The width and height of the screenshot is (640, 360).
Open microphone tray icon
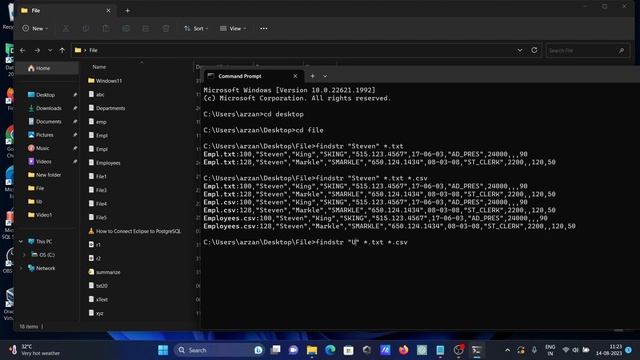coord(534,350)
